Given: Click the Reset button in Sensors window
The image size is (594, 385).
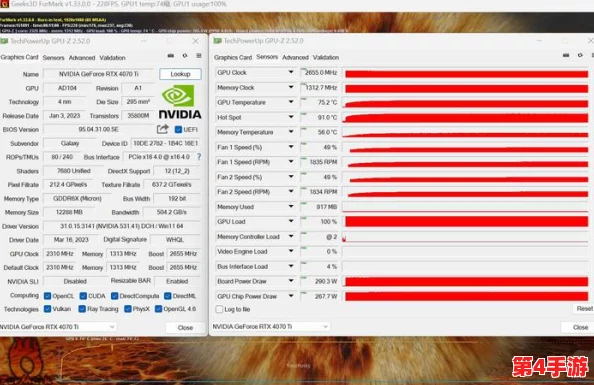Looking at the screenshot, I should click(x=584, y=308).
